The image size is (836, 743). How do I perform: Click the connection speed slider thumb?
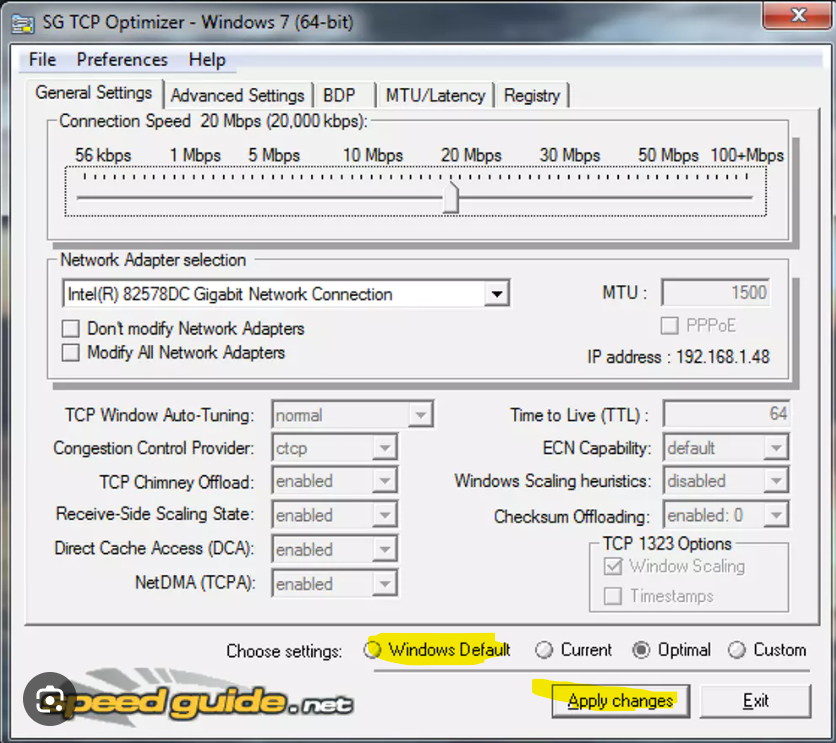point(451,197)
